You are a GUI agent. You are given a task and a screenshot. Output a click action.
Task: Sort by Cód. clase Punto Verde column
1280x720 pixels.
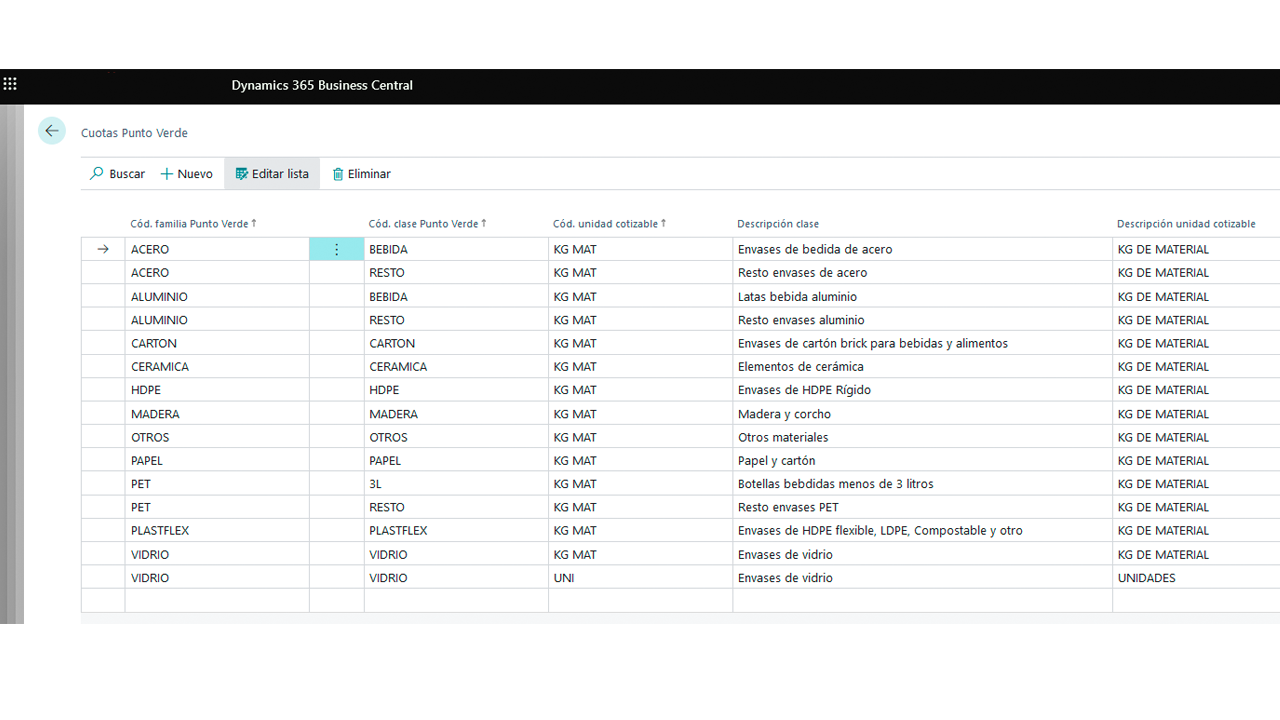coord(428,224)
